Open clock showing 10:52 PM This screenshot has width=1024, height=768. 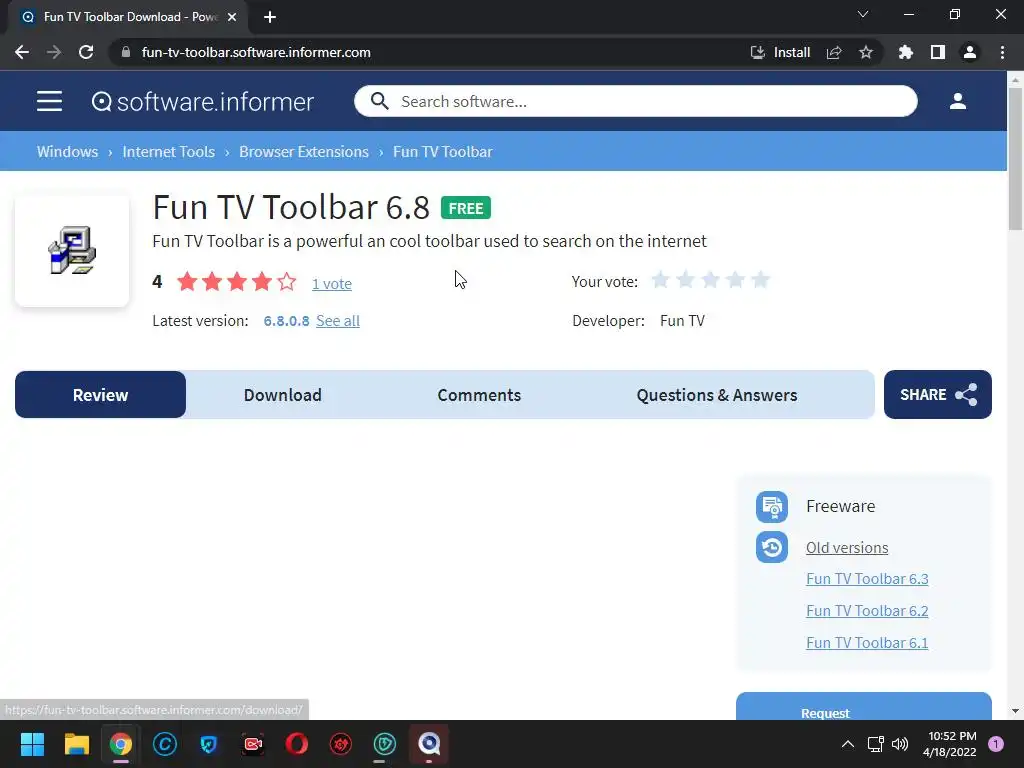[x=951, y=744]
